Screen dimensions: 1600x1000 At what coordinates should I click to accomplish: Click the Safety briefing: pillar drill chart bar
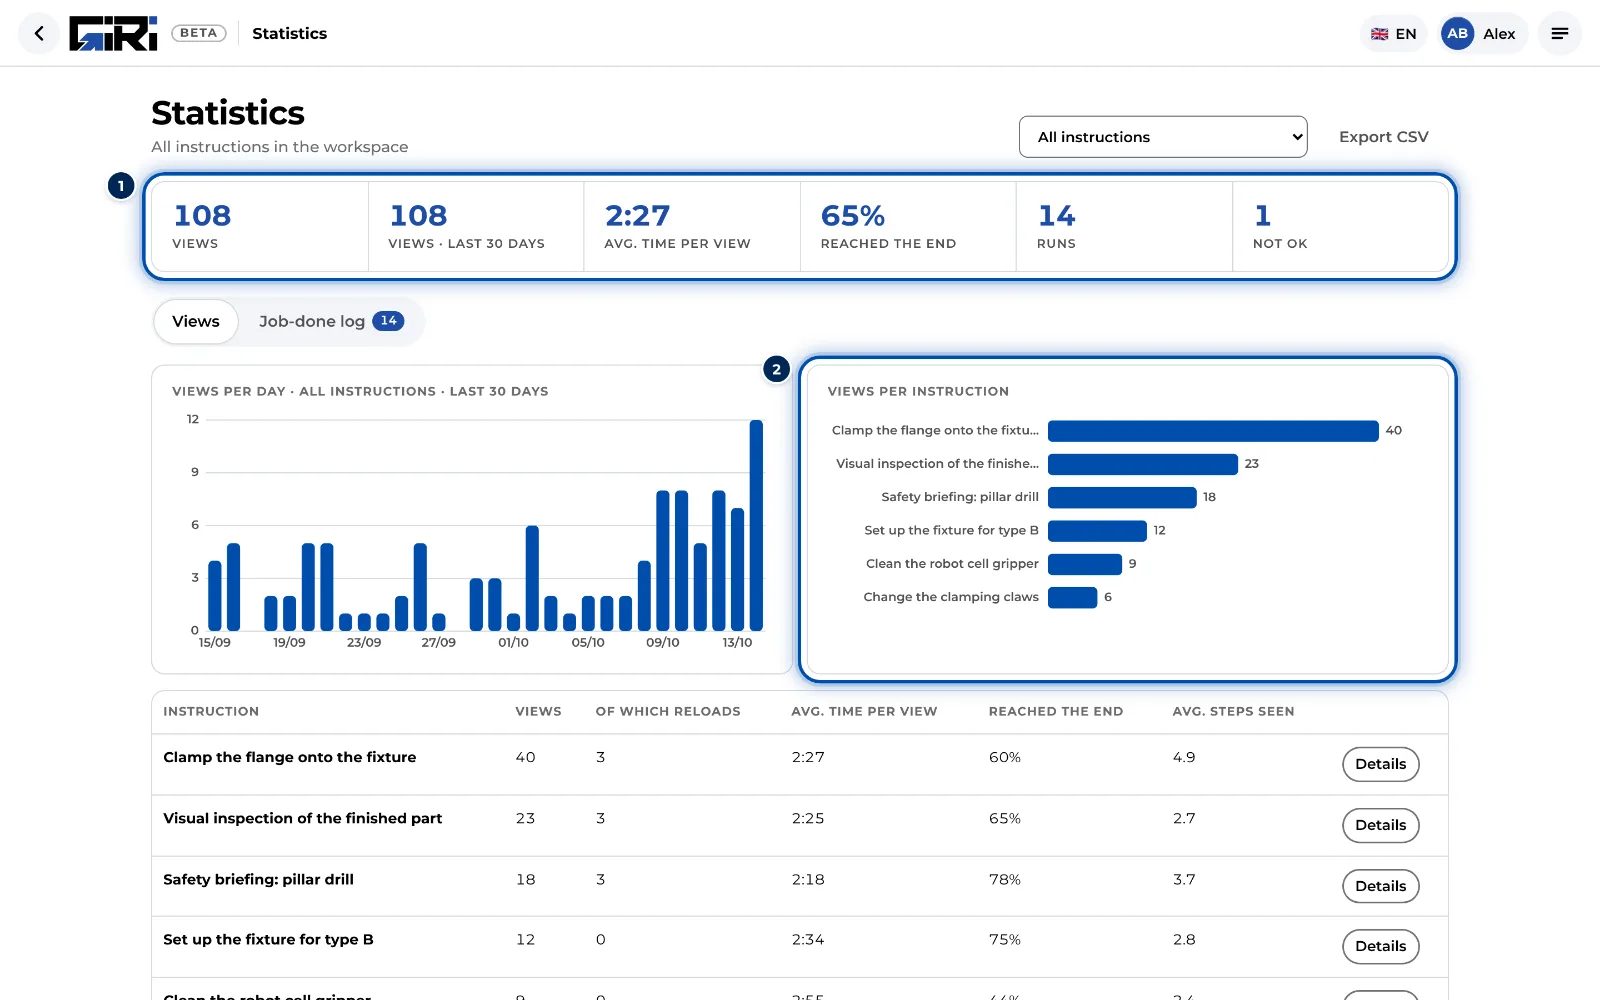point(1122,497)
